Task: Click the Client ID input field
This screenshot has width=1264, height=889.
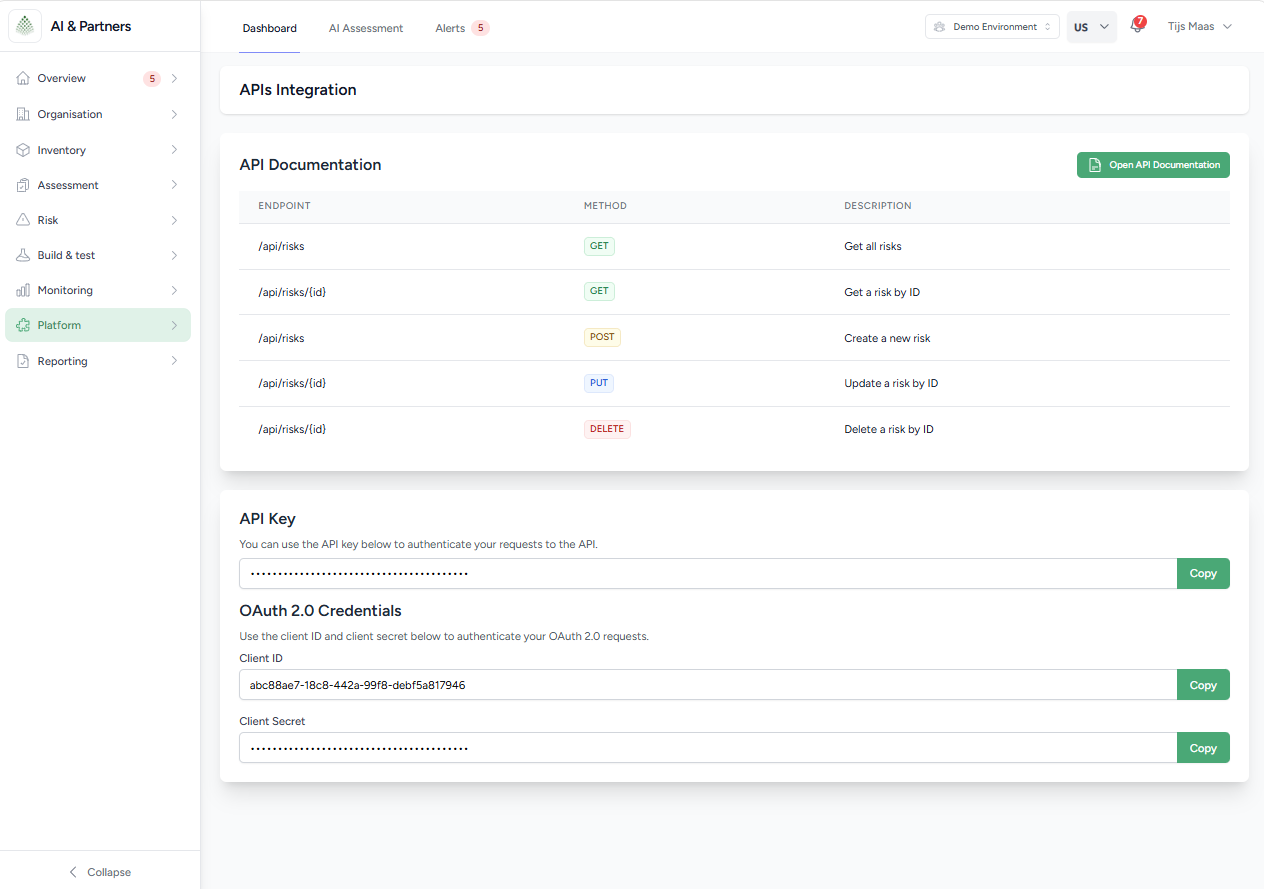Action: 708,685
